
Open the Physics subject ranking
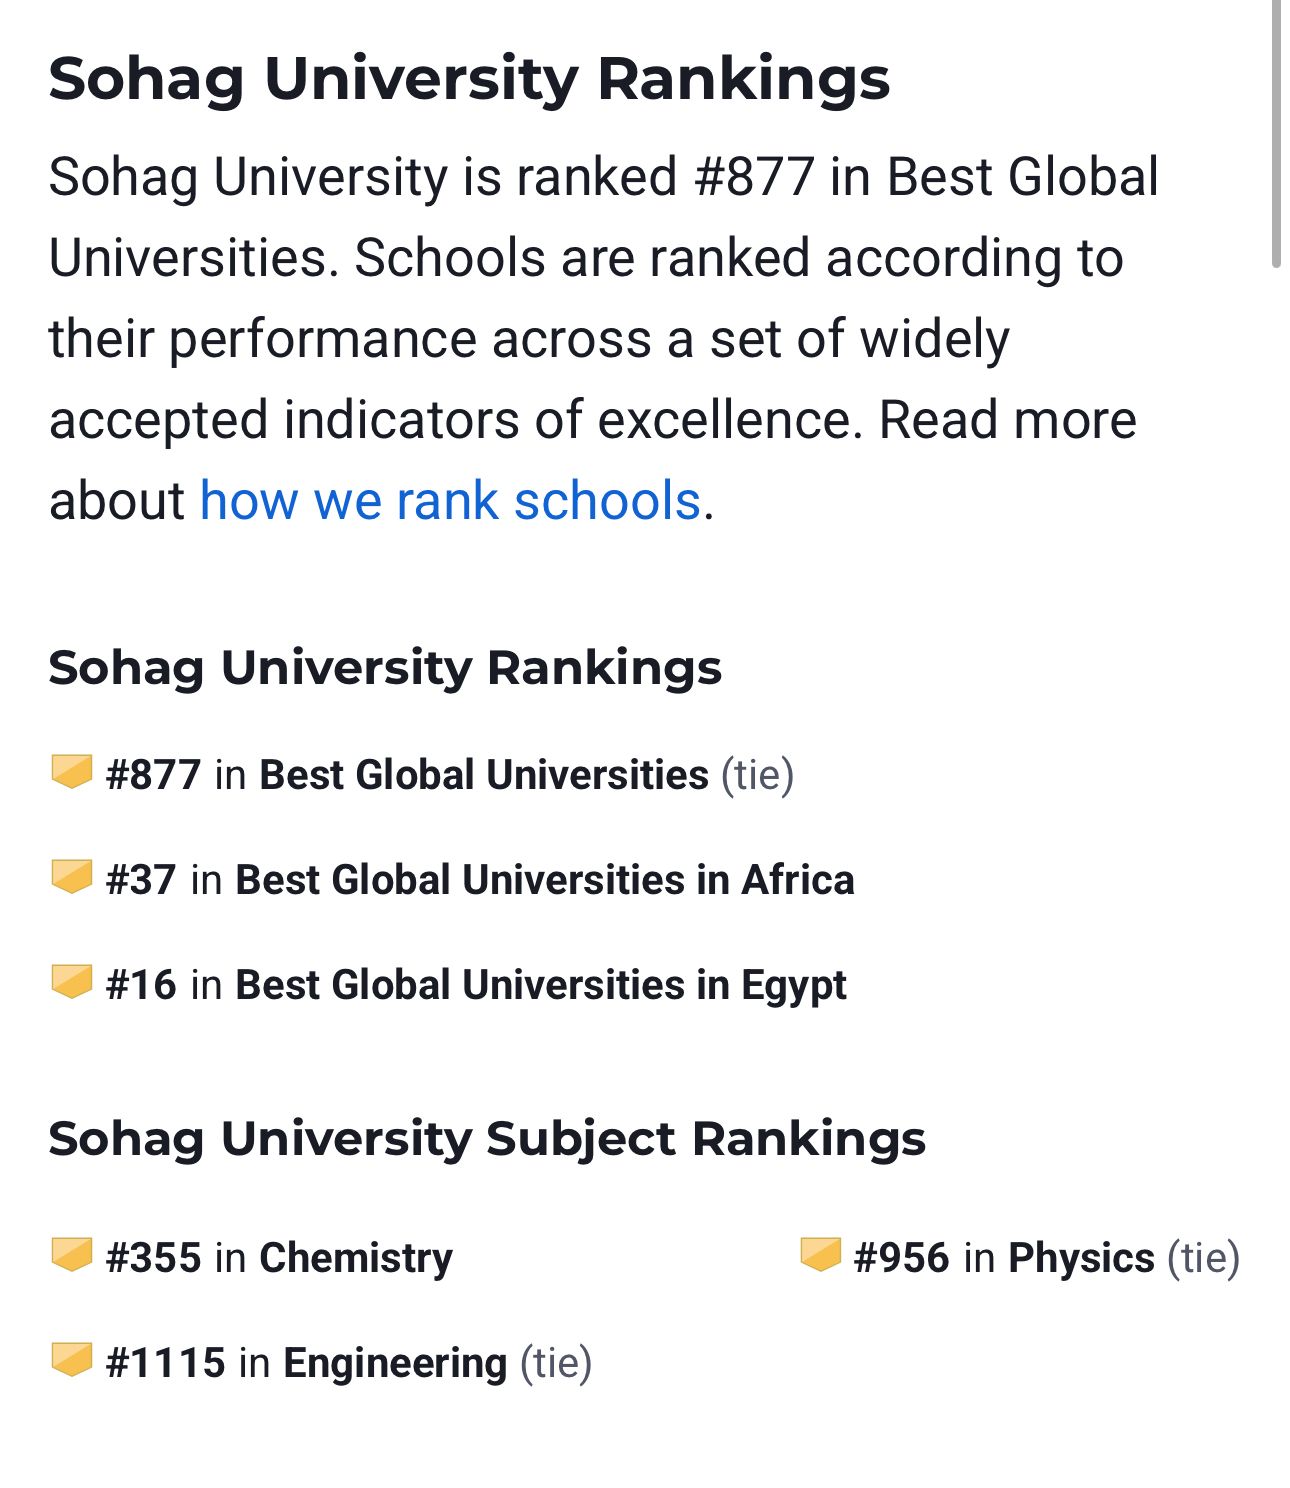coord(1081,1258)
